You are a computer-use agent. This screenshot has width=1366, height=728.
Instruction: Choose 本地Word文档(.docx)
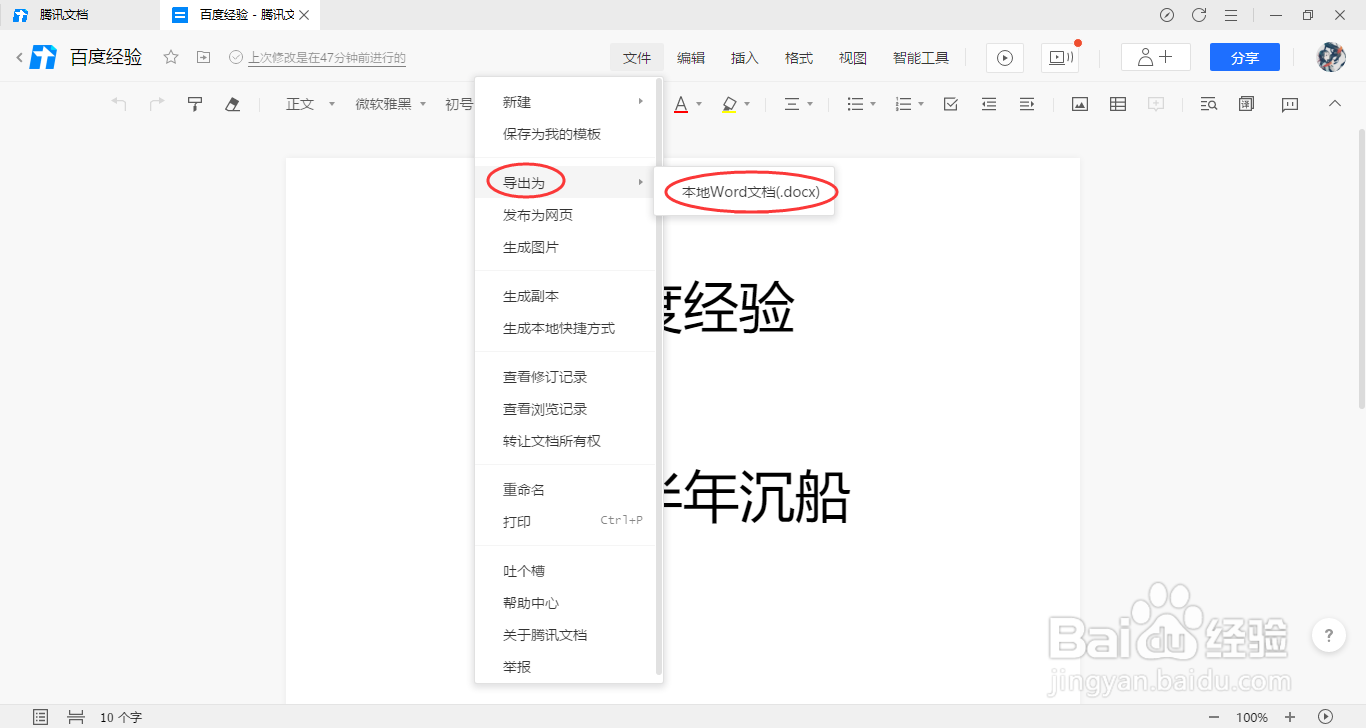pyautogui.click(x=743, y=191)
